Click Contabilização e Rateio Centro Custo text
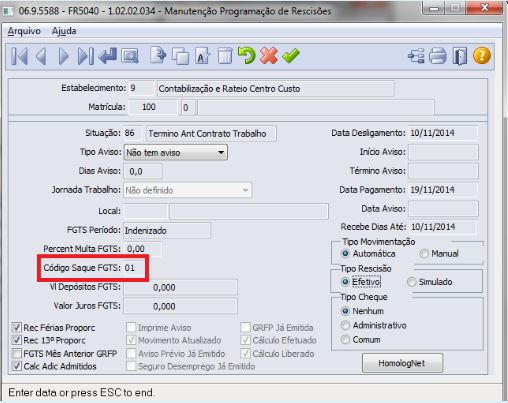 (229, 89)
